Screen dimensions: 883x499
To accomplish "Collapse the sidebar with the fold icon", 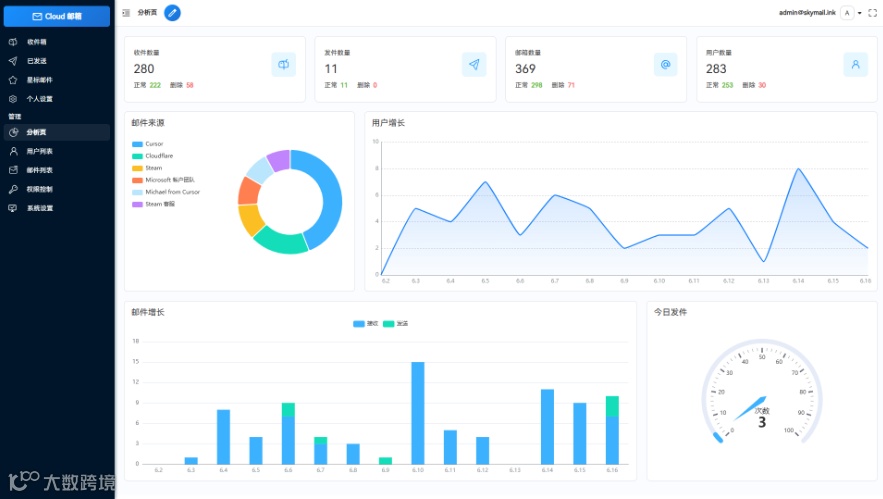I will [x=126, y=12].
